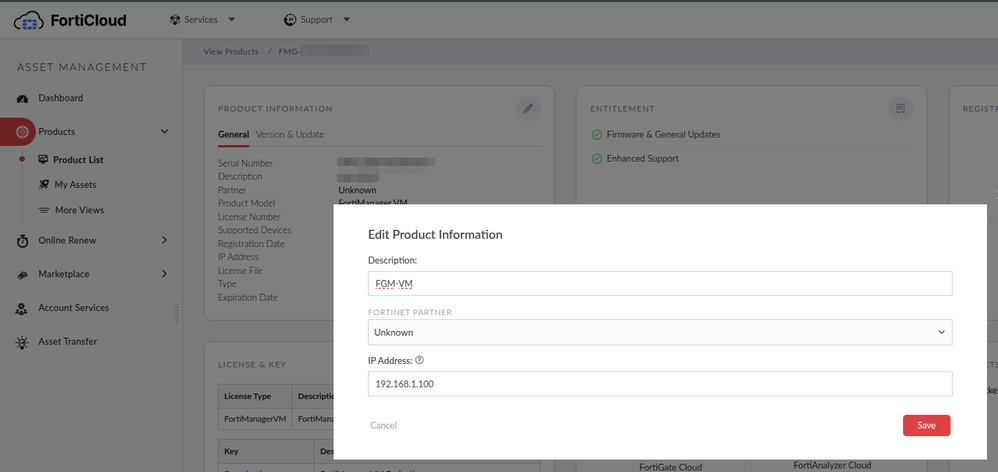Click the Asset Transfer icon

click(x=22, y=342)
